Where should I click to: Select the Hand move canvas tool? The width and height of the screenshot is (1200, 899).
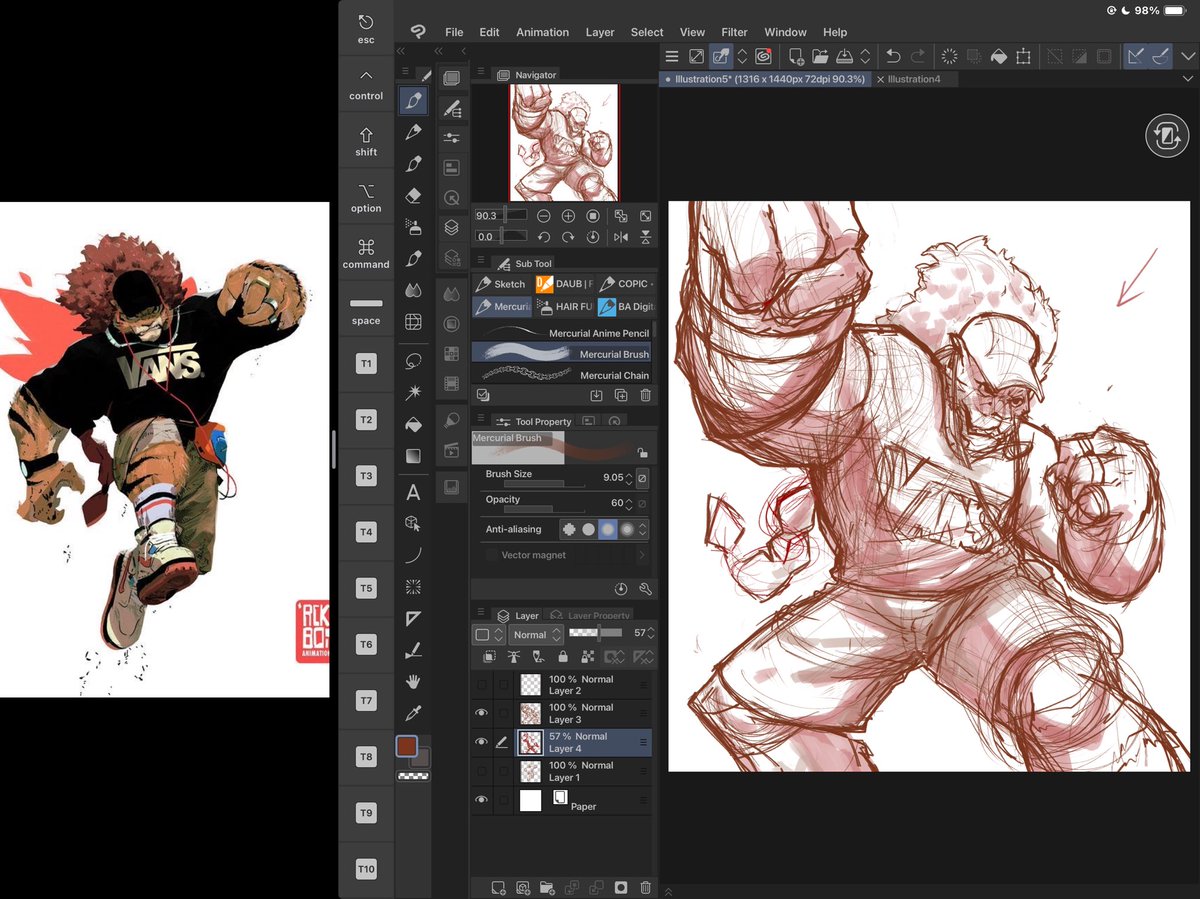pos(413,682)
